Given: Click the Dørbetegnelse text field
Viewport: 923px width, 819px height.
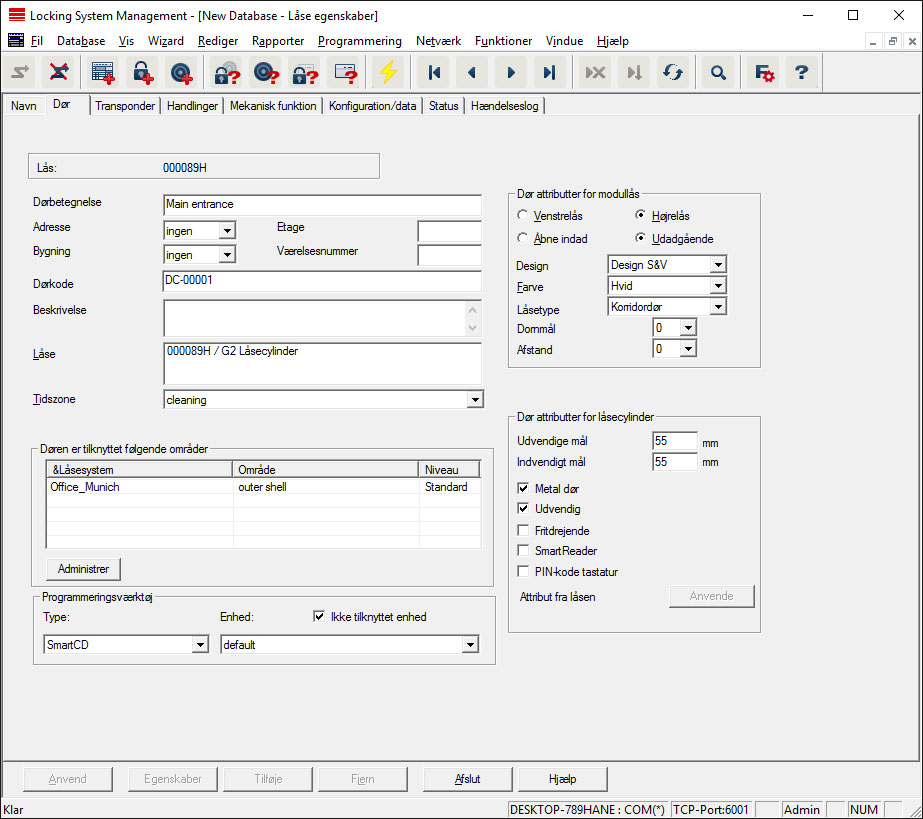Looking at the screenshot, I should (321, 205).
